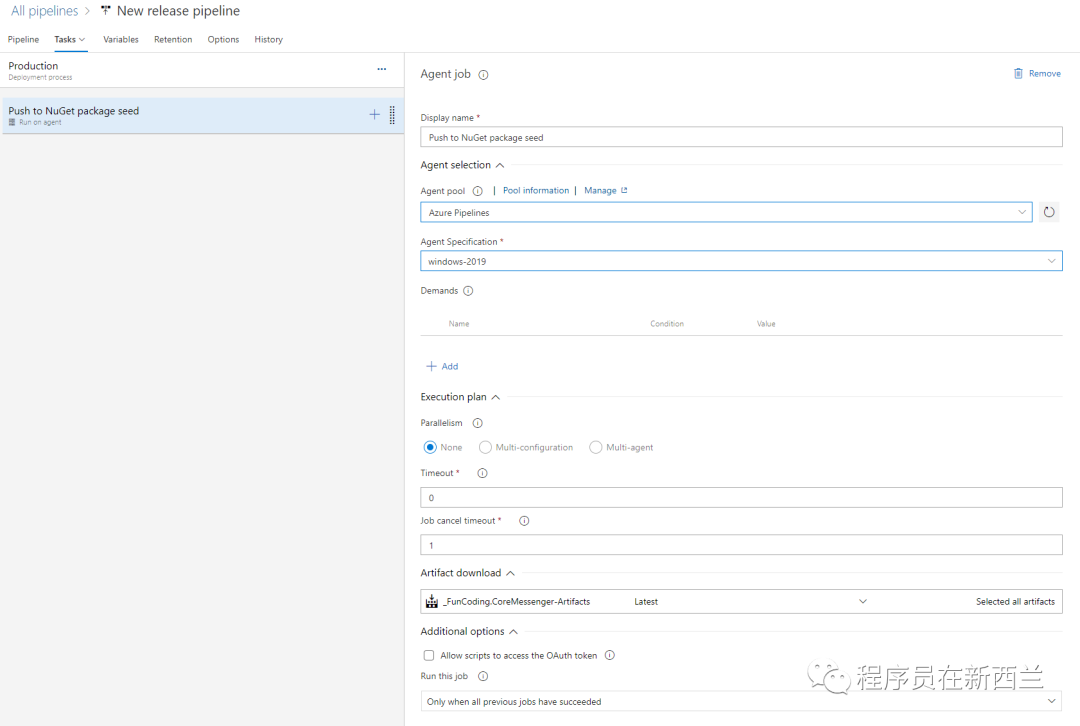The image size is (1080, 726).
Task: Select the None parallelism option
Action: 430,447
